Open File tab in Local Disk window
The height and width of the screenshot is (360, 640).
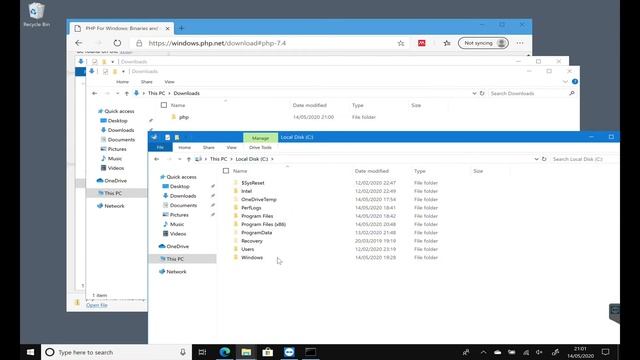160,147
